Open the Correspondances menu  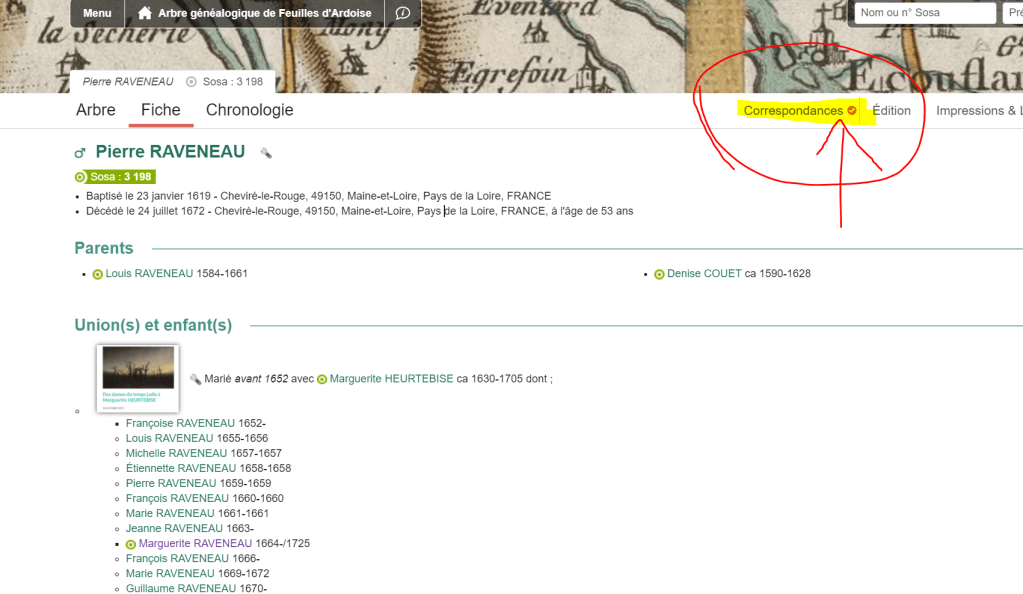click(799, 111)
